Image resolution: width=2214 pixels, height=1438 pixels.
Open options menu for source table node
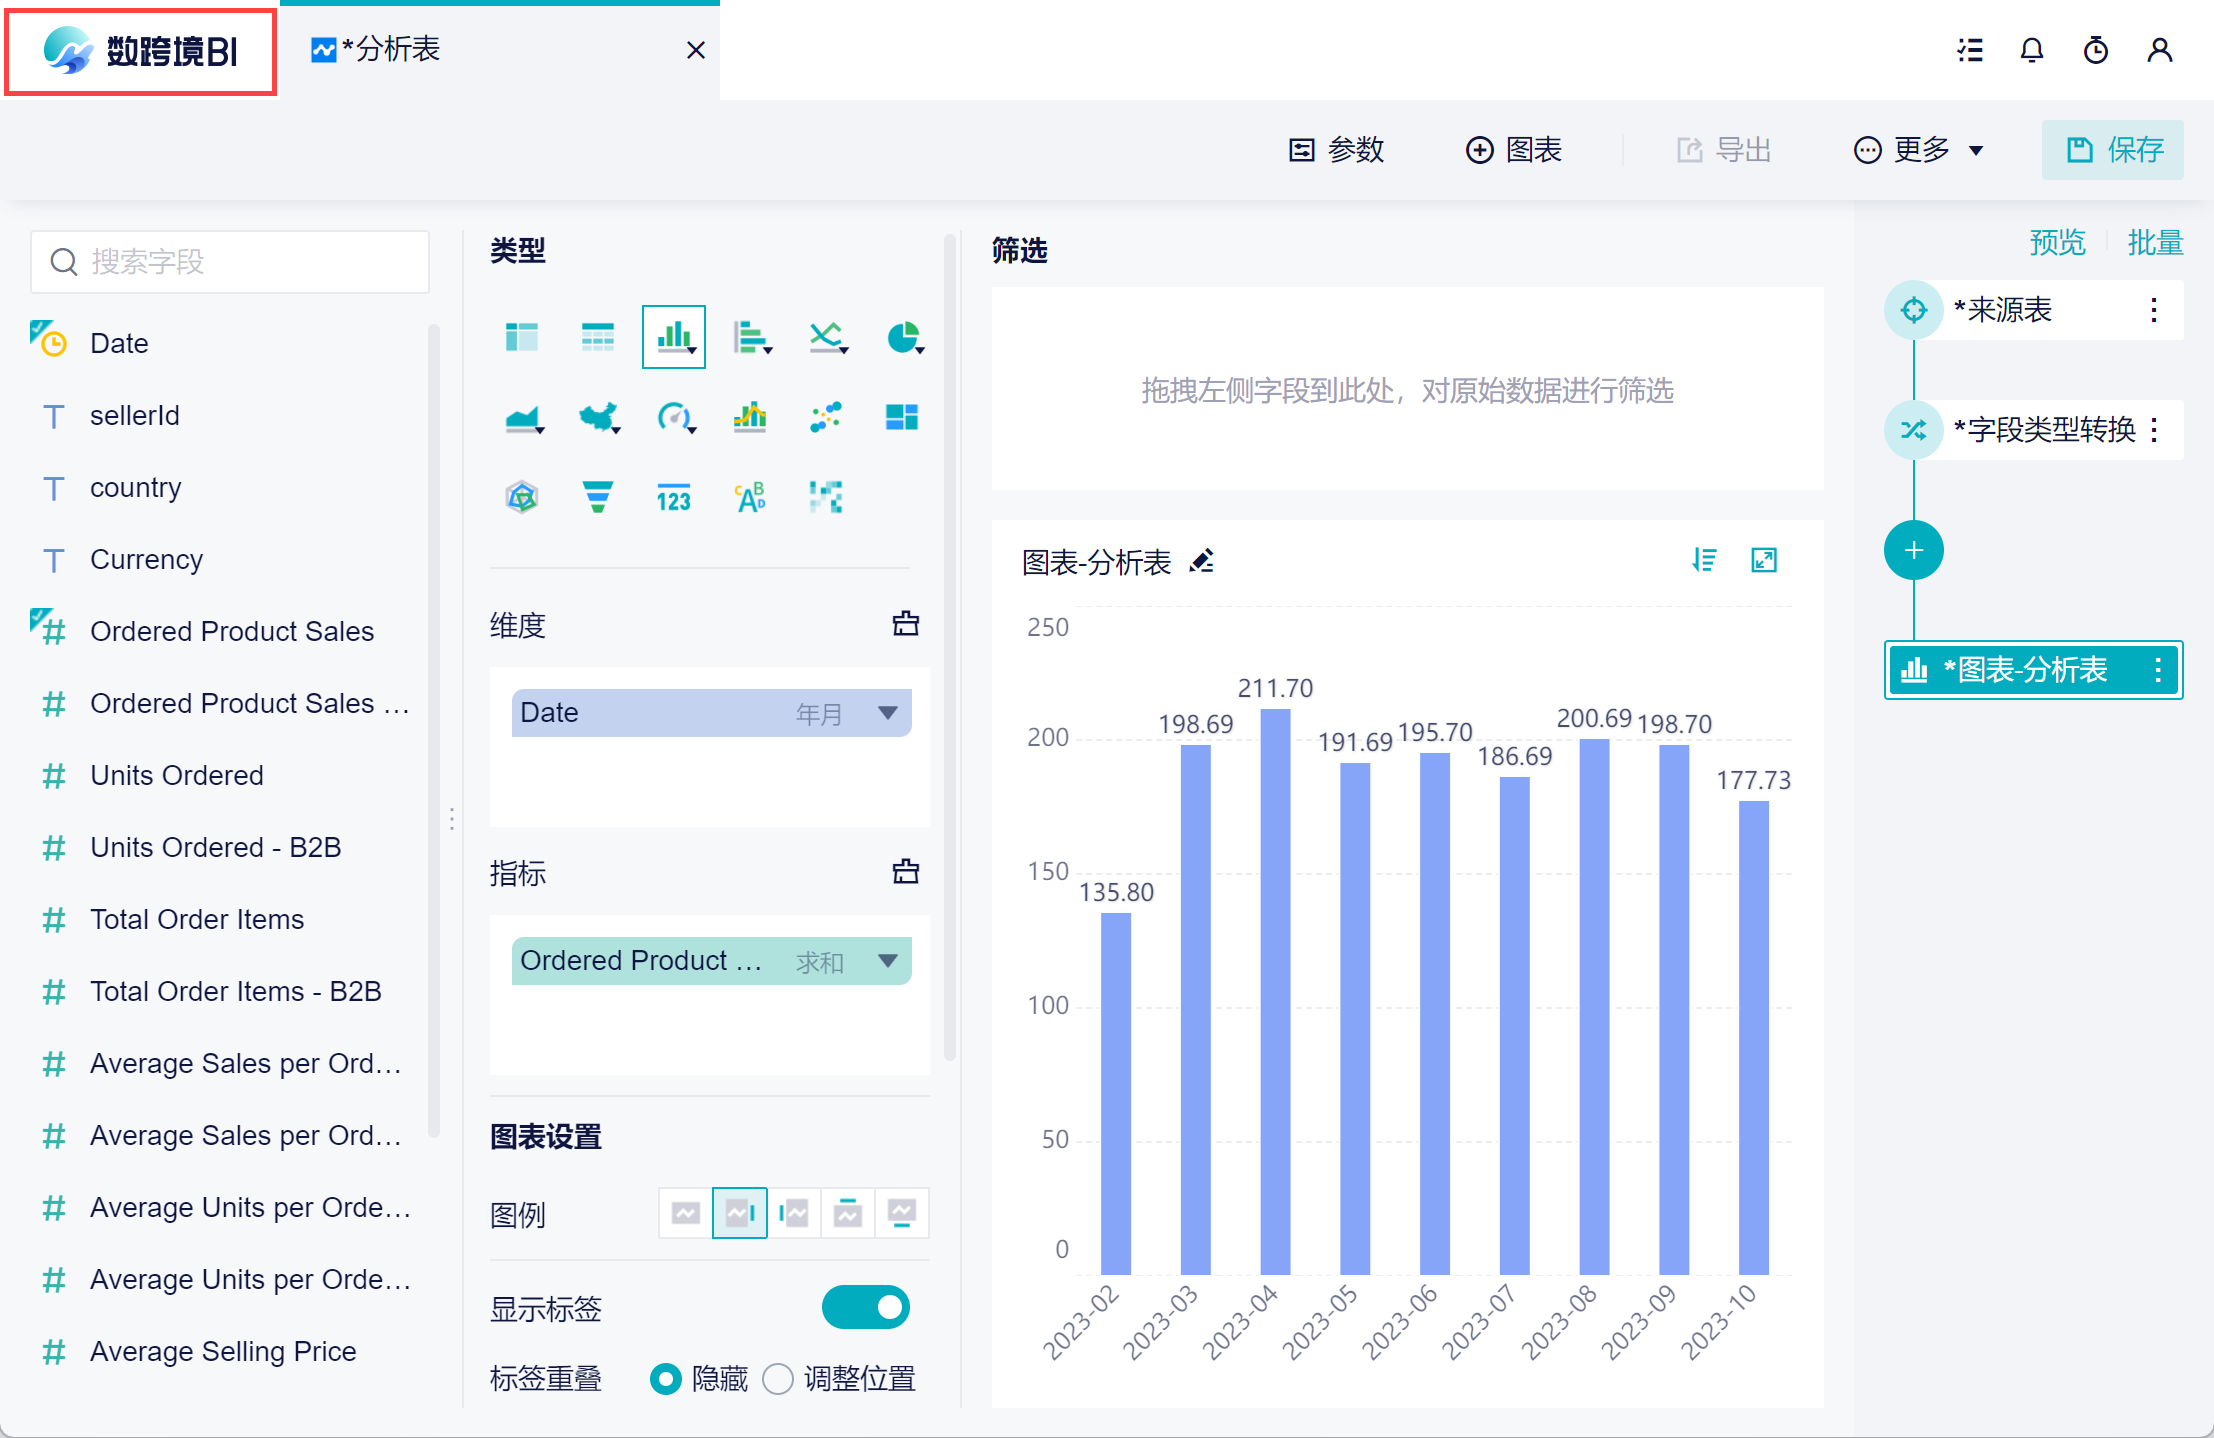pos(2154,310)
